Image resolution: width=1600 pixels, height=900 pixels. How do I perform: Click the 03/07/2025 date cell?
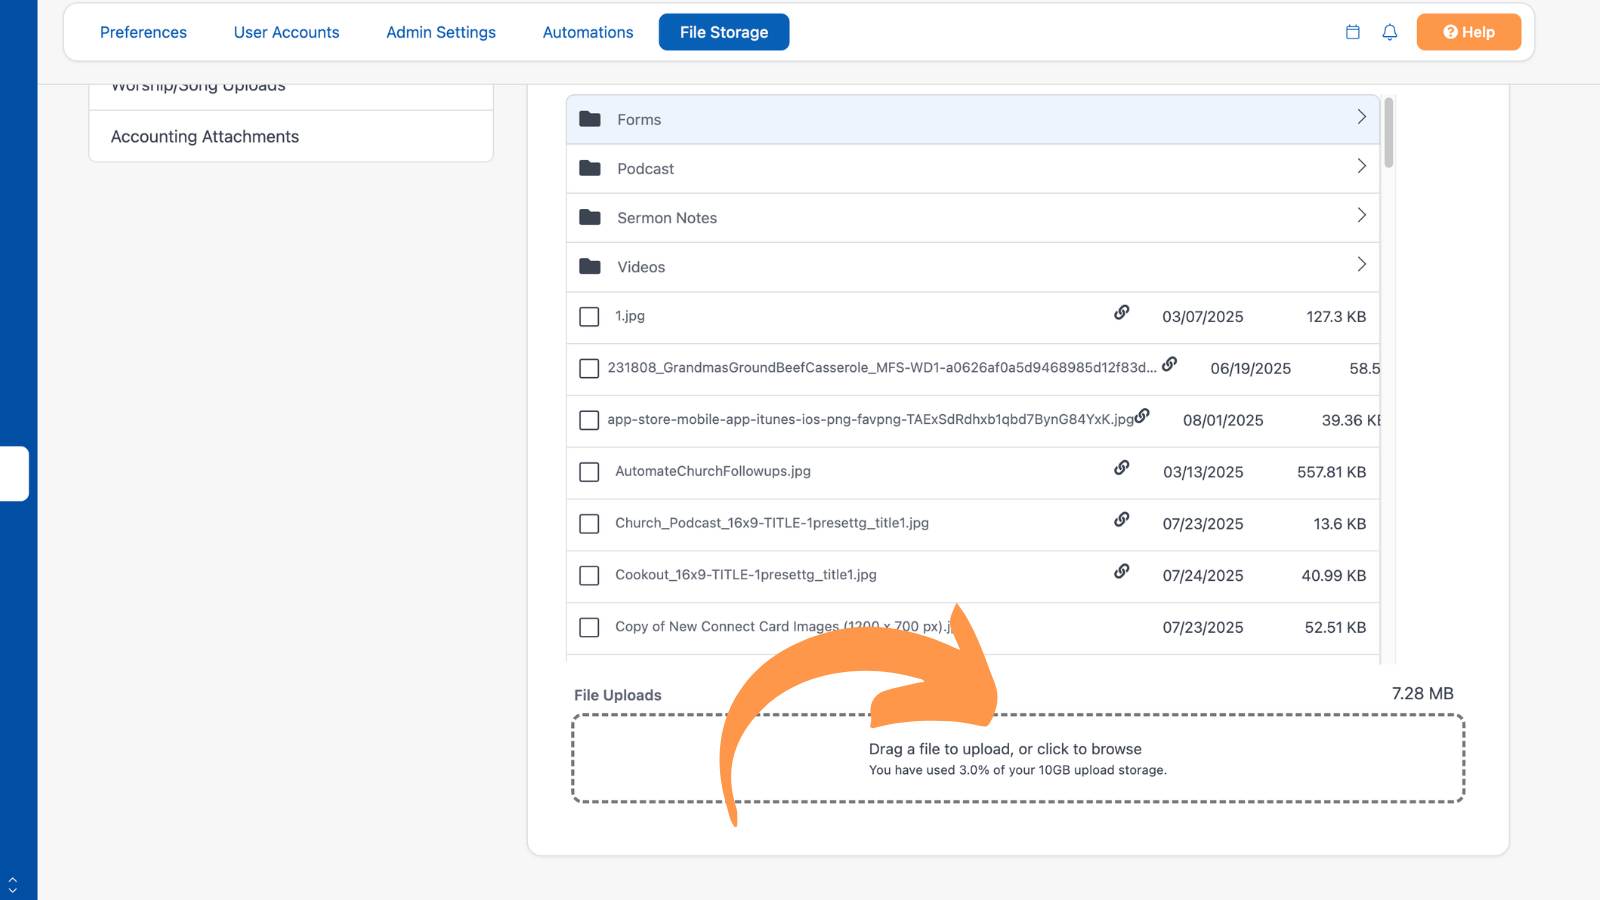(x=1203, y=317)
